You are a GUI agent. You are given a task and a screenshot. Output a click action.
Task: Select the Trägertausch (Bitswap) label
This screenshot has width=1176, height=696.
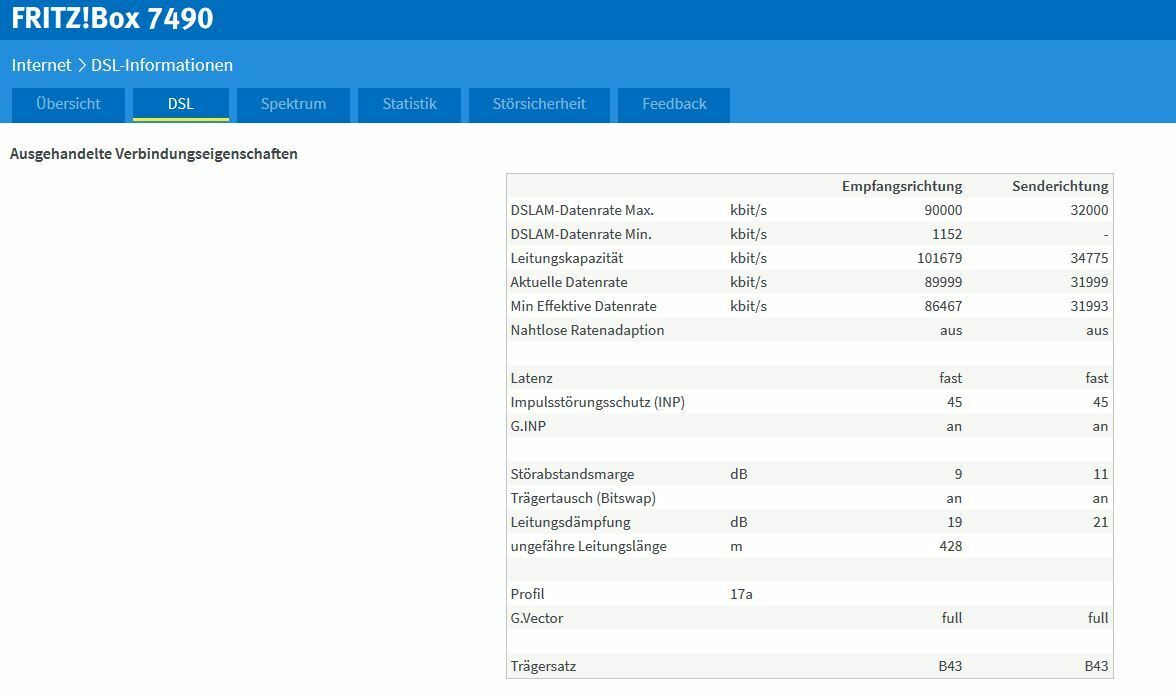coord(584,498)
